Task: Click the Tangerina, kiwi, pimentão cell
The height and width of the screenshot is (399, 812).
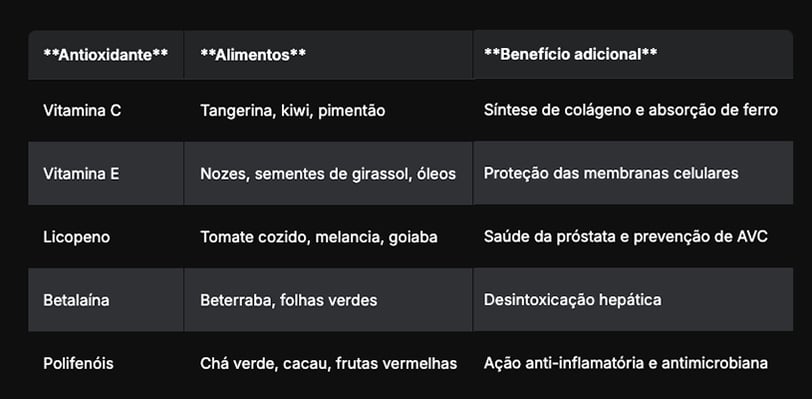Action: (x=328, y=110)
